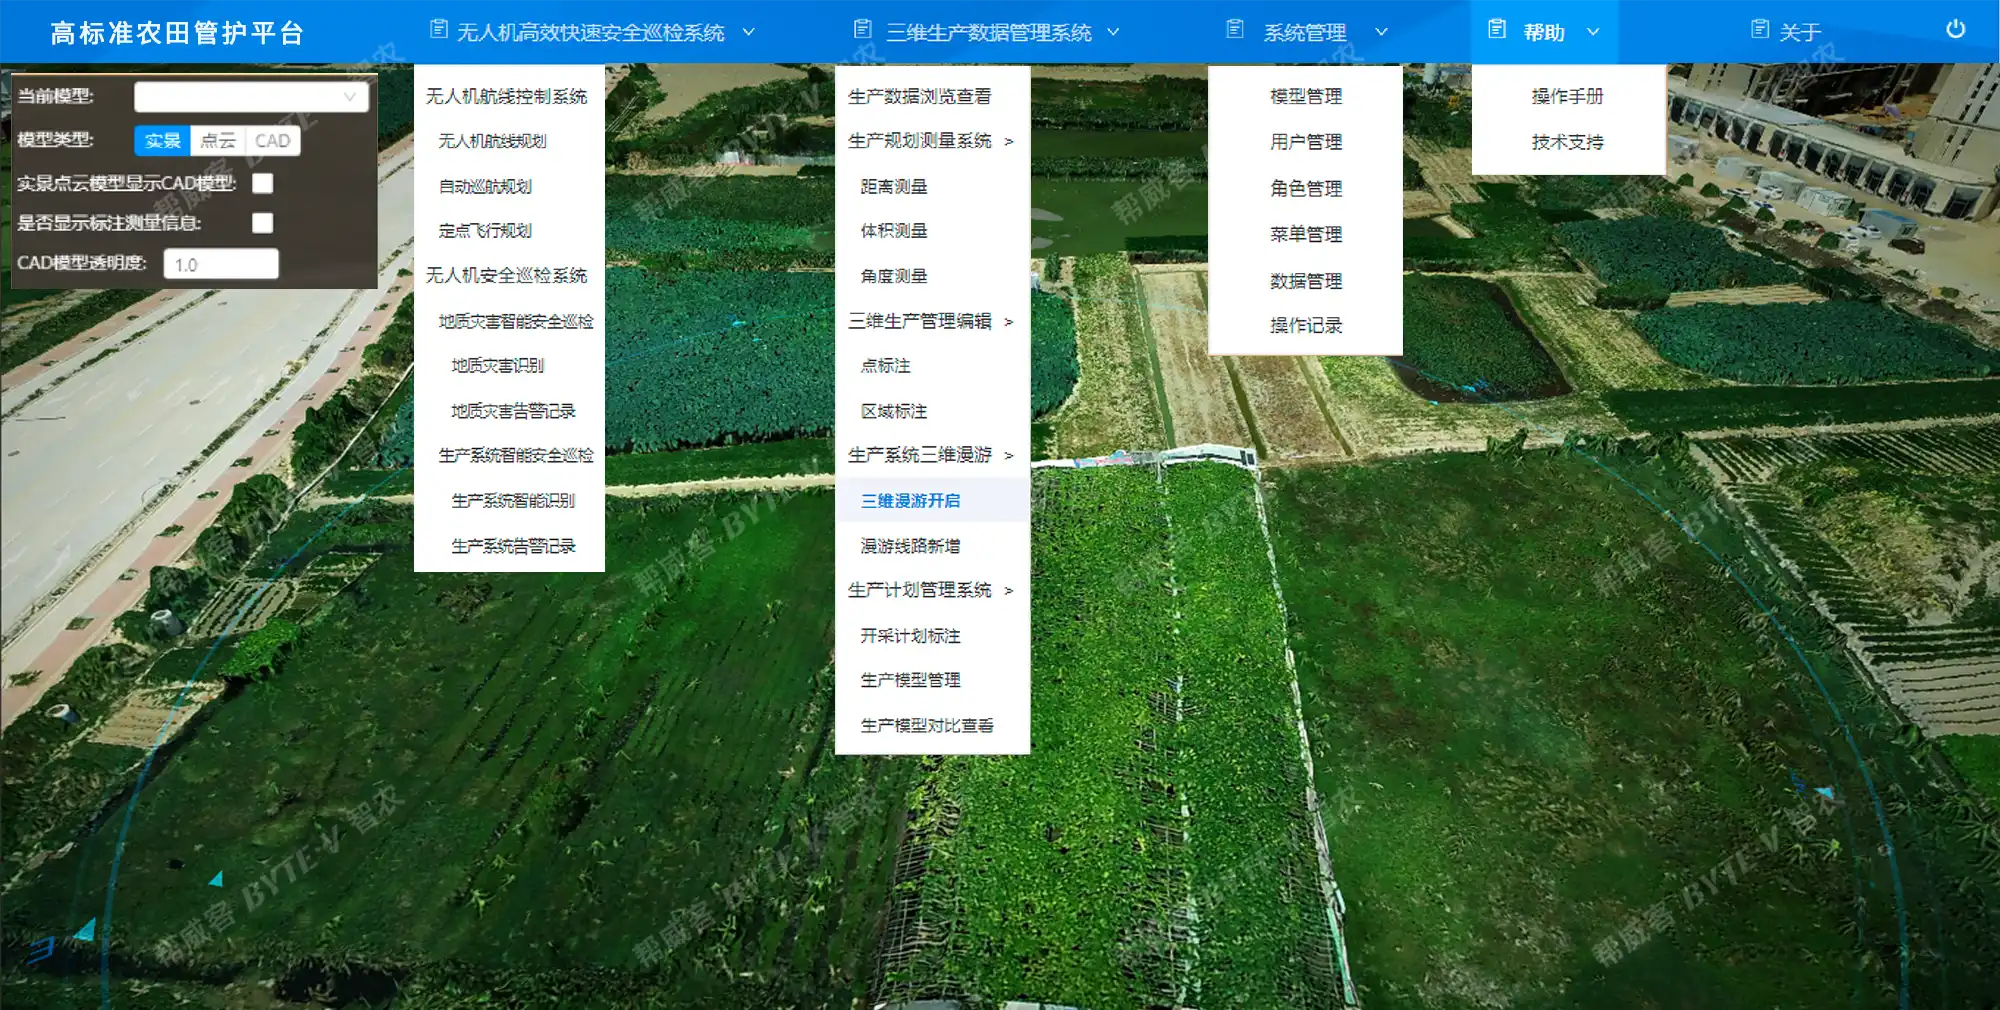This screenshot has height=1010, width=2000.
Task: Open 模型管理 under 系统管理
Action: point(1306,96)
